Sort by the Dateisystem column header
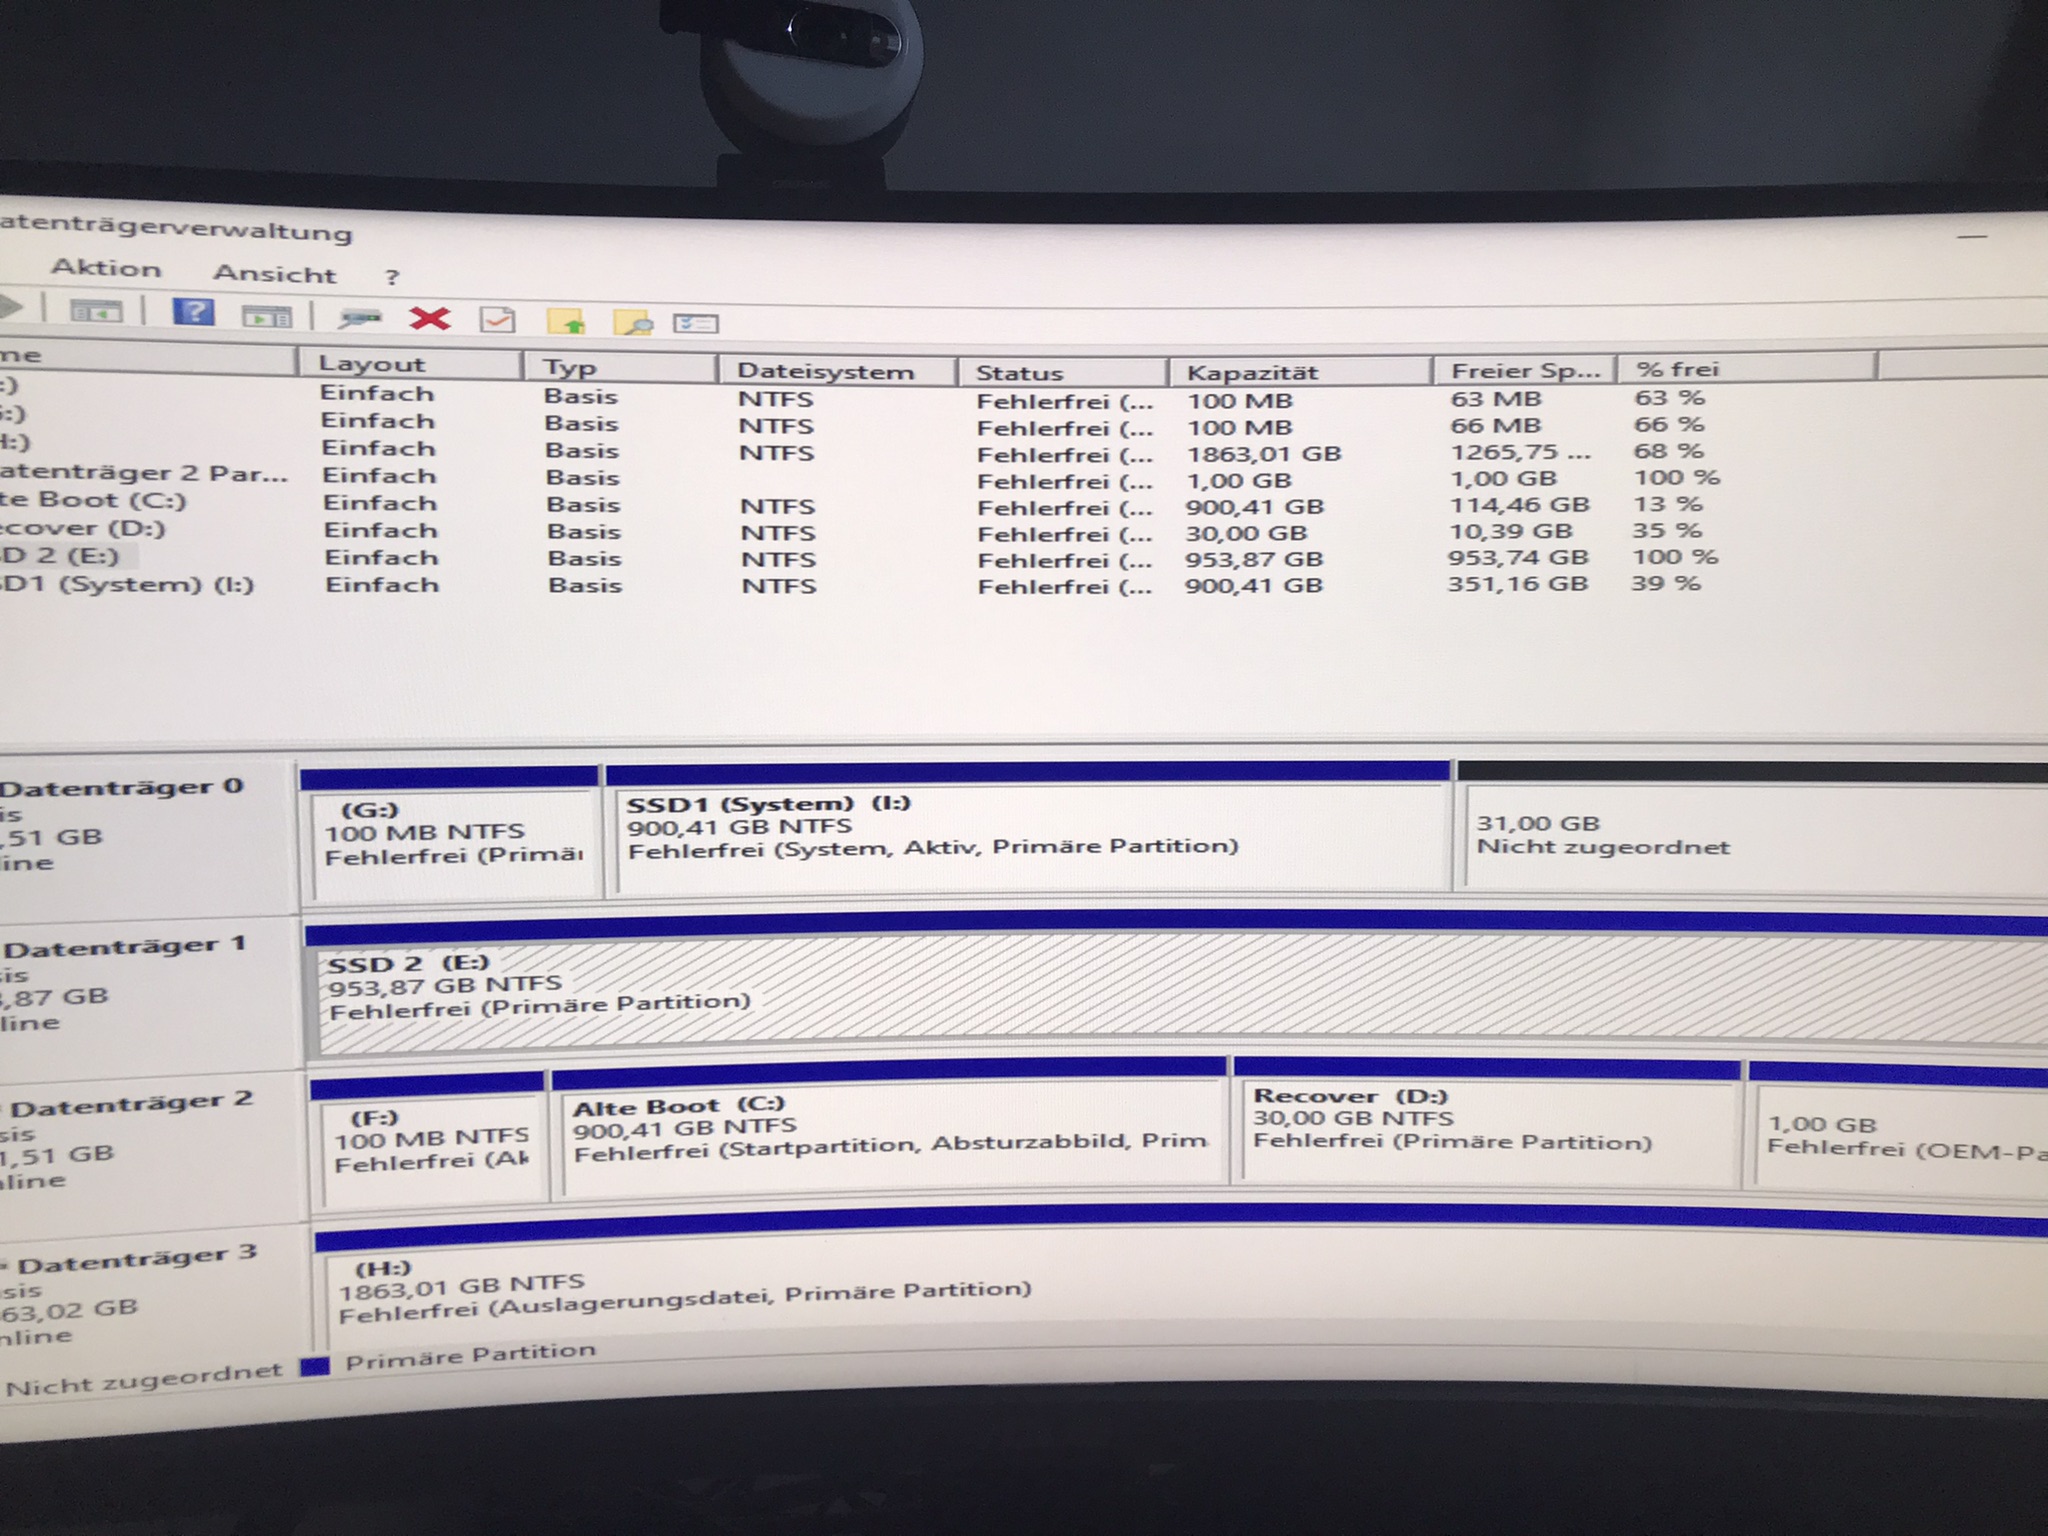This screenshot has width=2048, height=1536. [x=825, y=372]
